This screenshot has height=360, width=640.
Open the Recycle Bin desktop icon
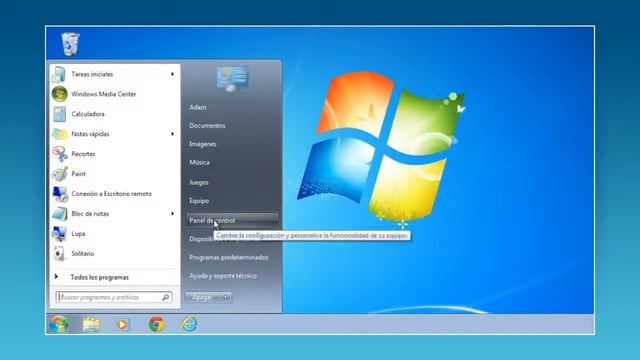coord(70,44)
